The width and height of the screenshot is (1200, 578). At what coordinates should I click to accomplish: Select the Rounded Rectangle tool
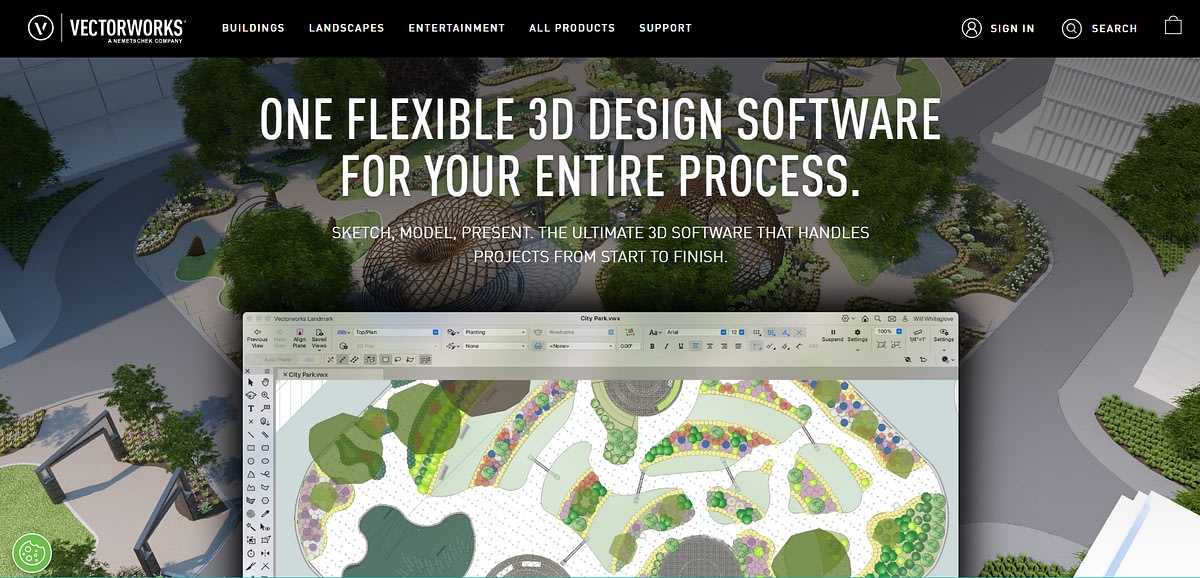point(265,447)
